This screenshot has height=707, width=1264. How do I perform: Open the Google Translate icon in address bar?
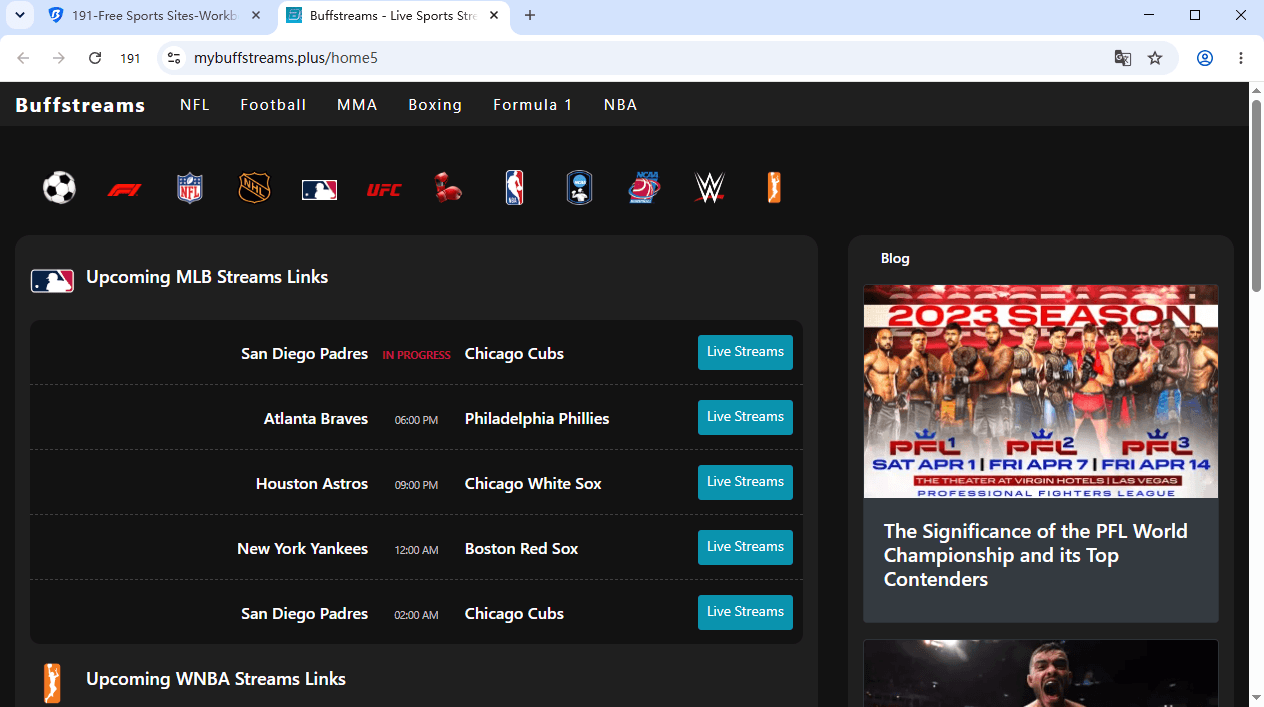[x=1123, y=58]
